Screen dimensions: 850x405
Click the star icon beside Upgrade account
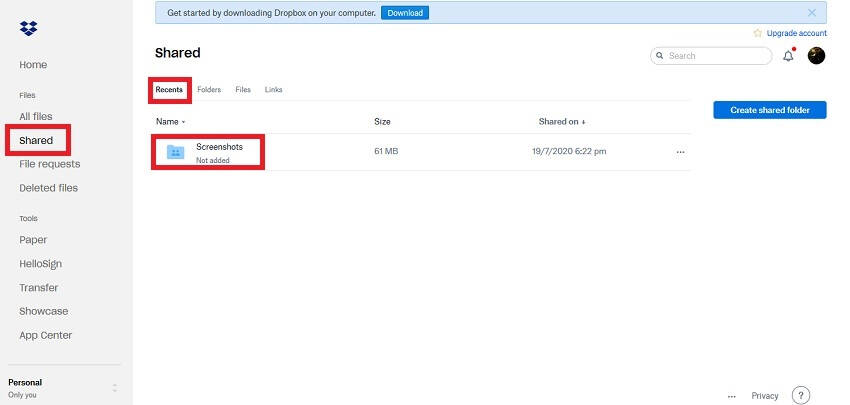coord(758,33)
